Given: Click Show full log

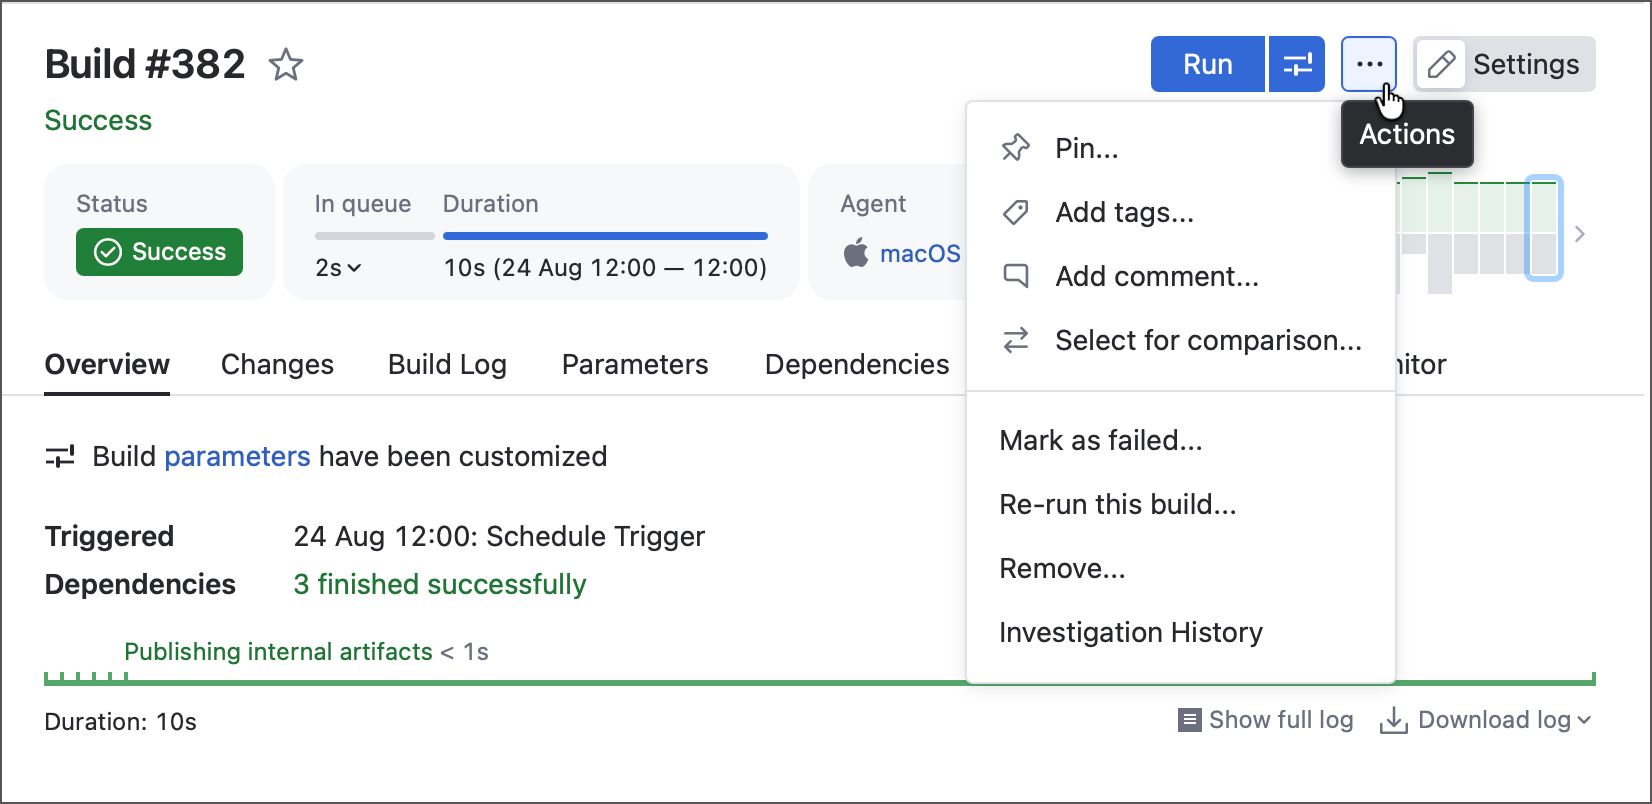Looking at the screenshot, I should point(1265,720).
